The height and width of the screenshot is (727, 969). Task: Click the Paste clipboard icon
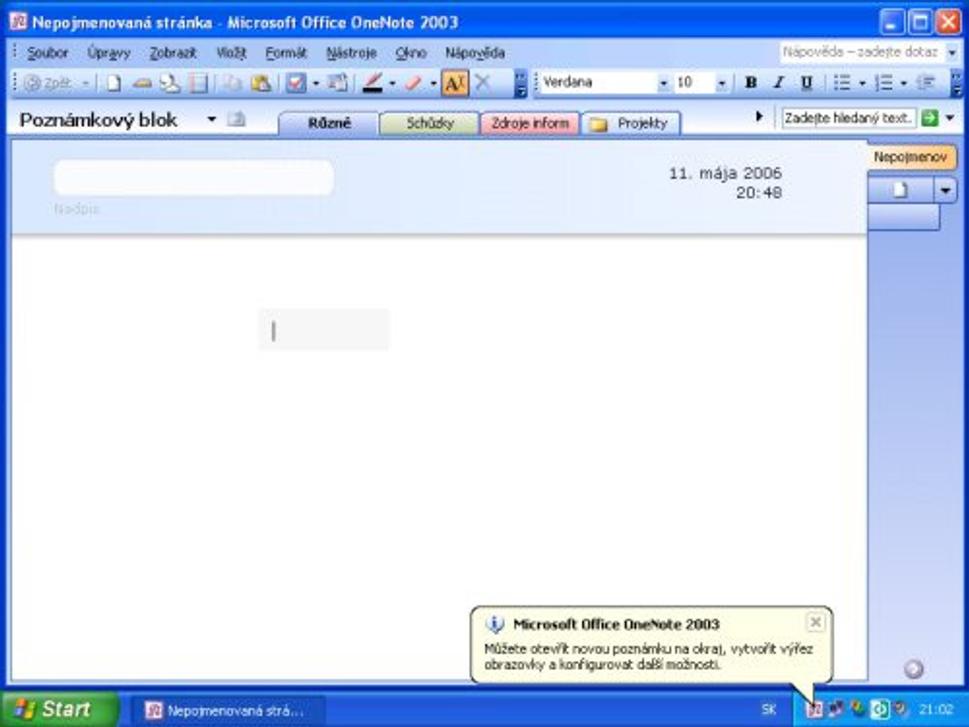(261, 83)
